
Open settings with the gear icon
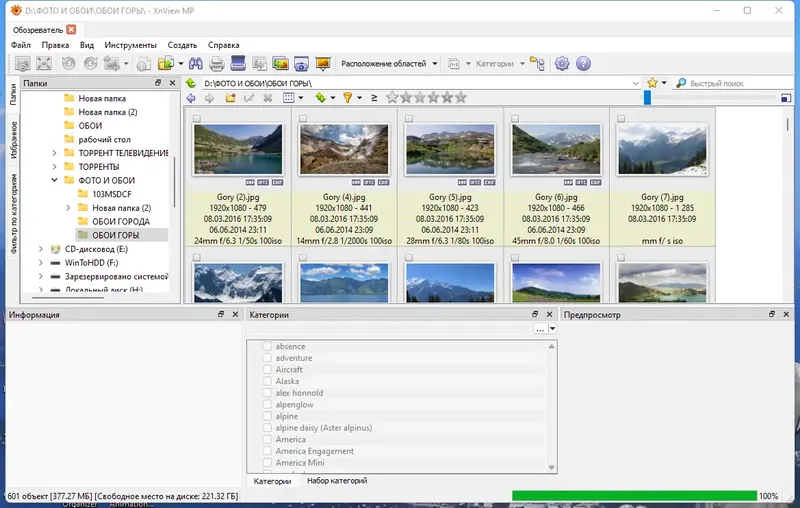pyautogui.click(x=562, y=64)
